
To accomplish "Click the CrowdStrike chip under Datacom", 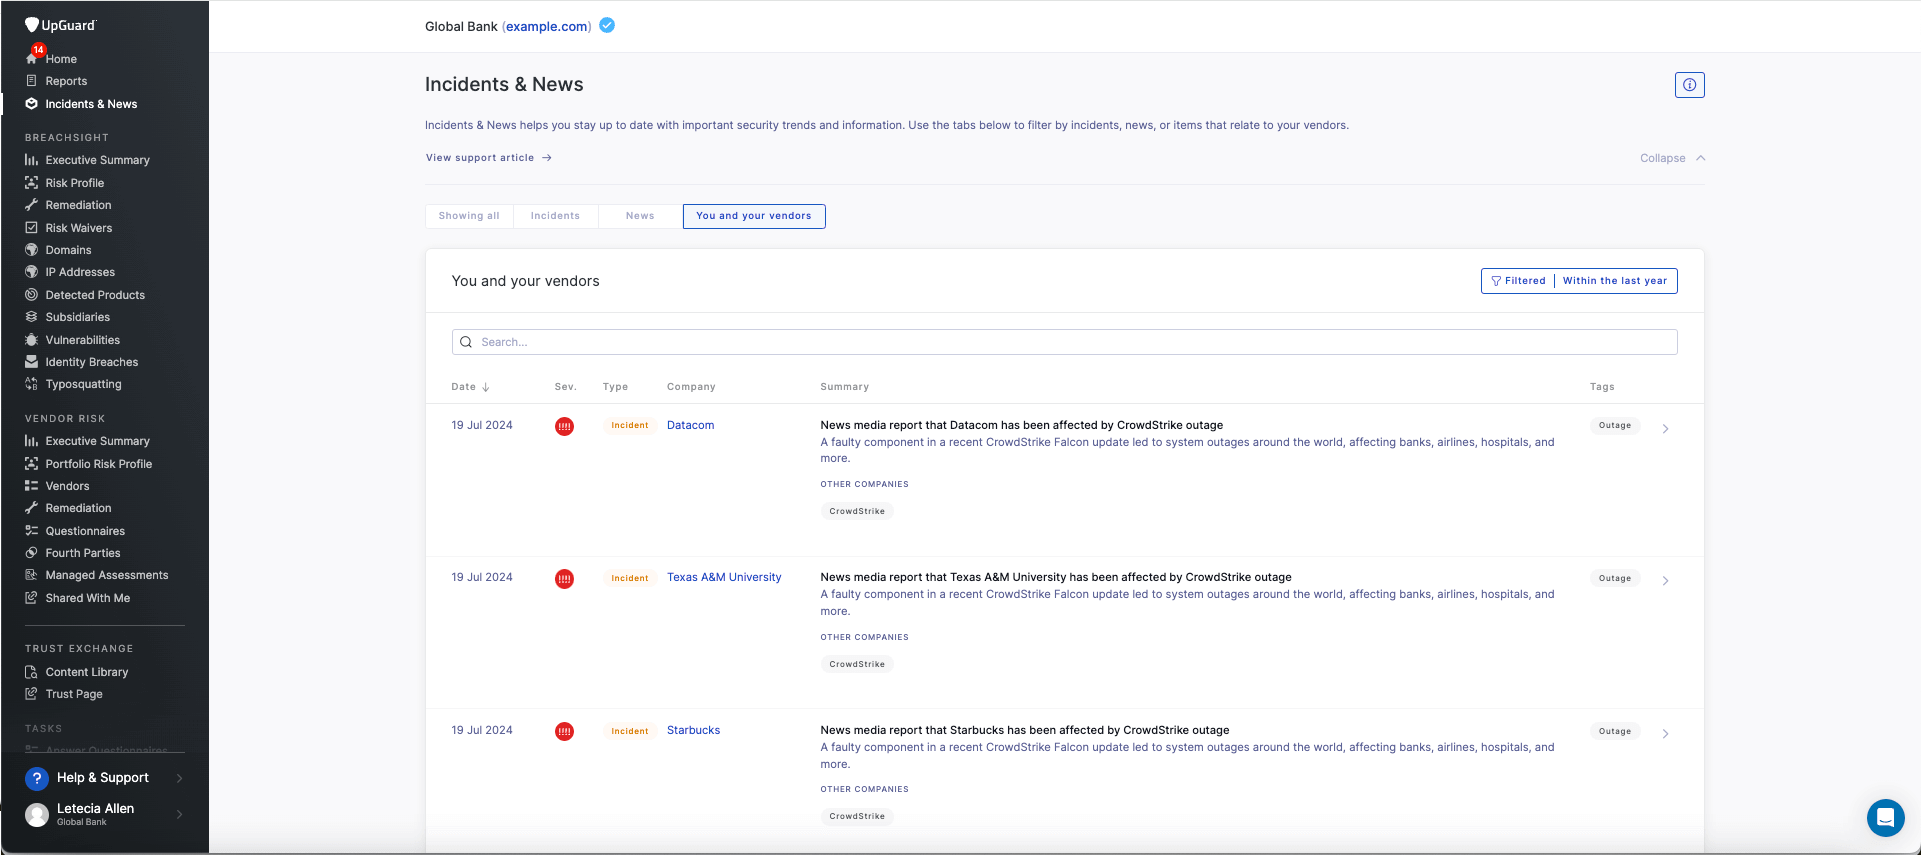I will (x=857, y=511).
